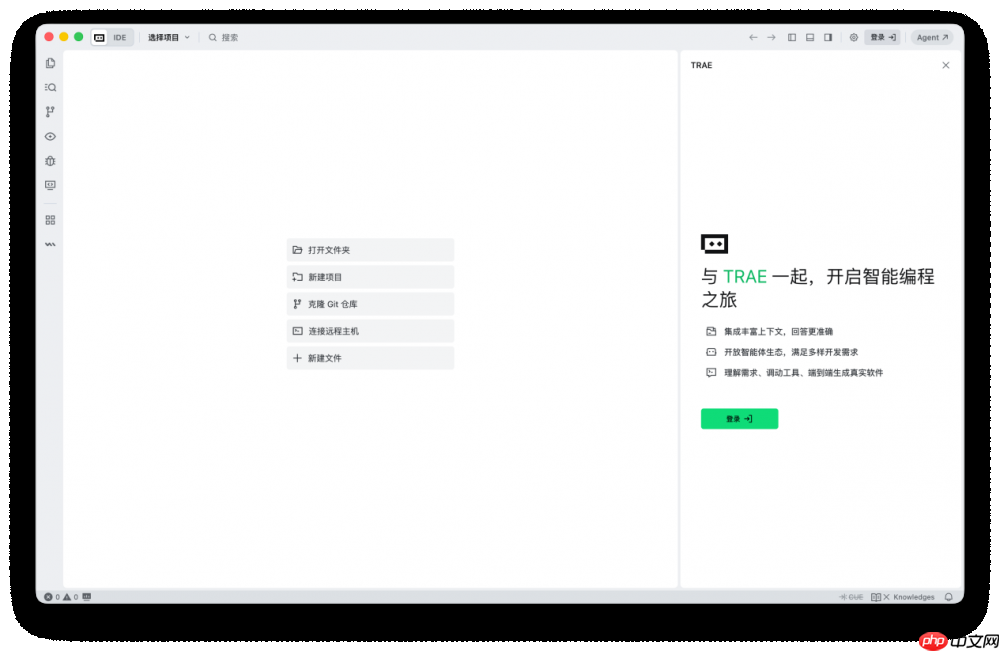Click 连接远程主机 button
The width and height of the screenshot is (1000, 651).
point(371,331)
